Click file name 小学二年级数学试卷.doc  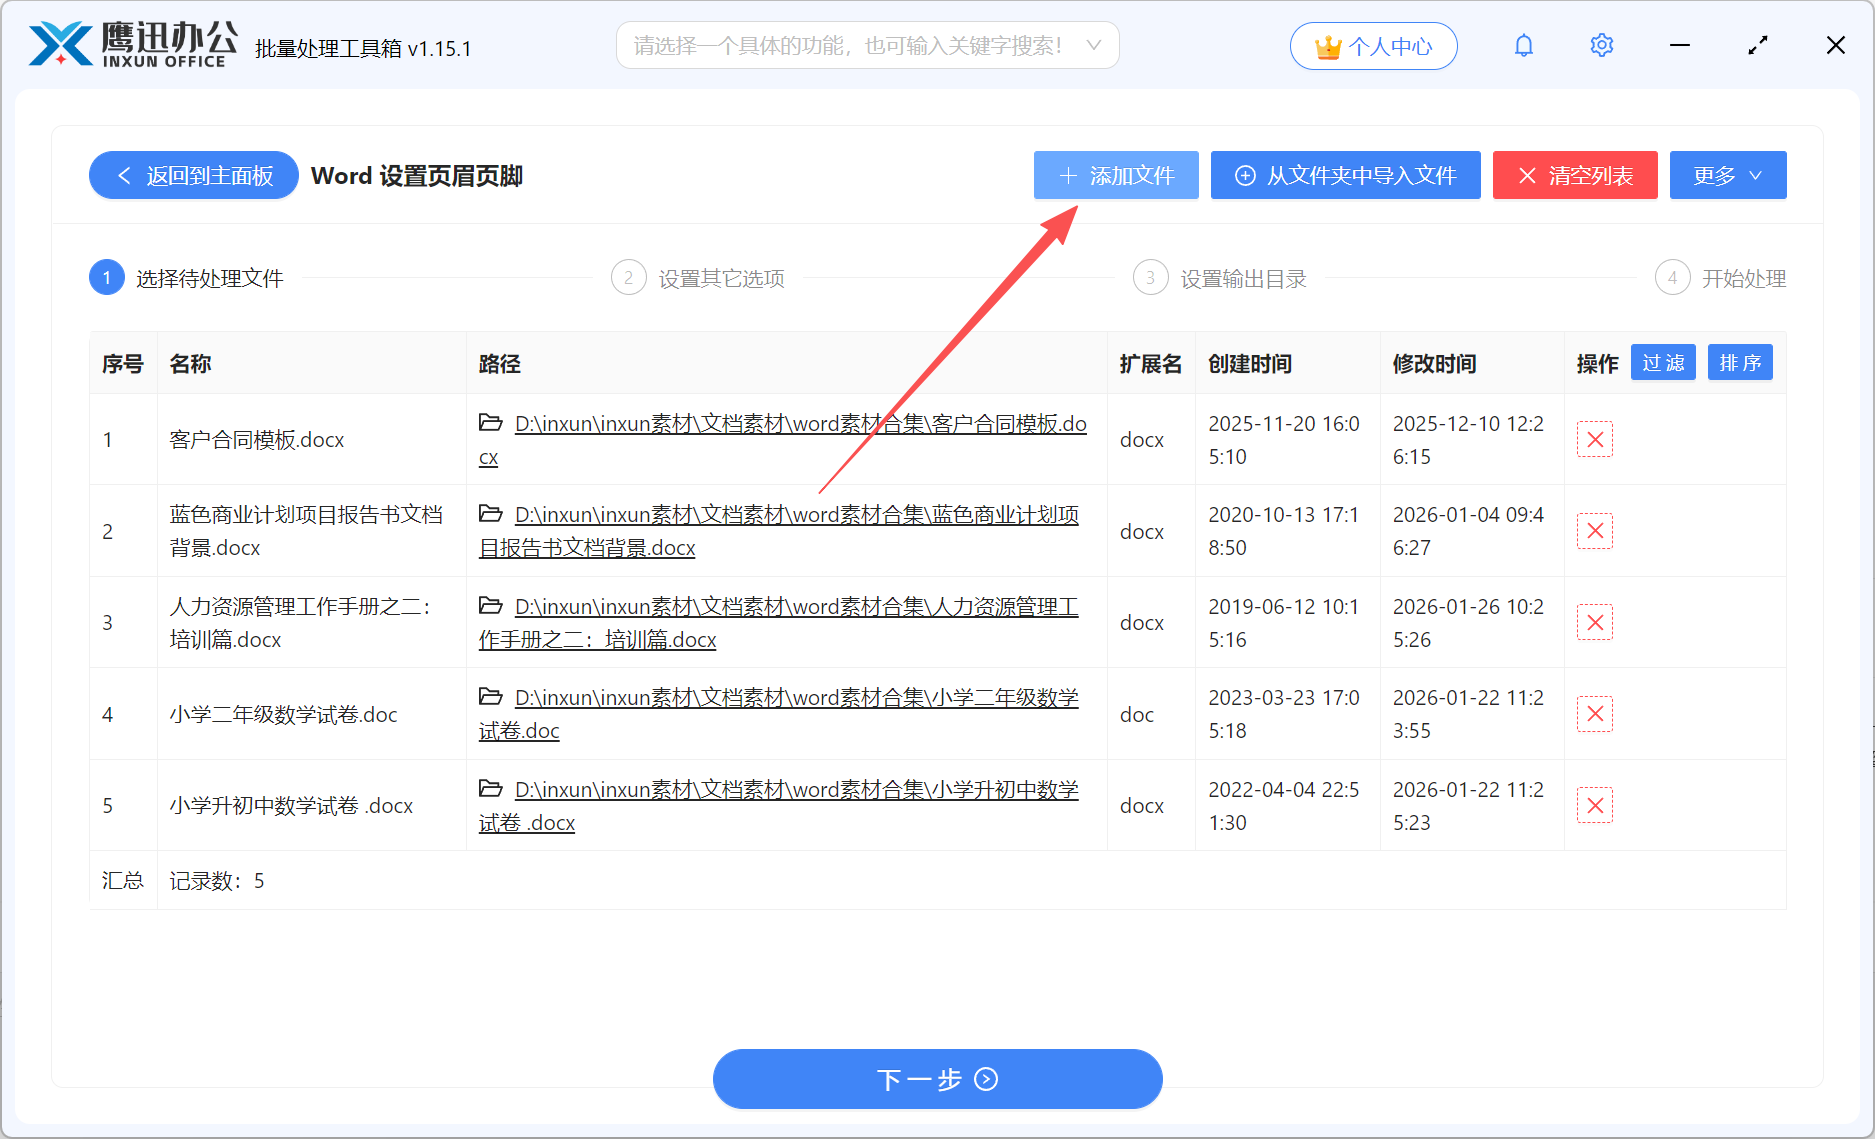[x=283, y=714]
